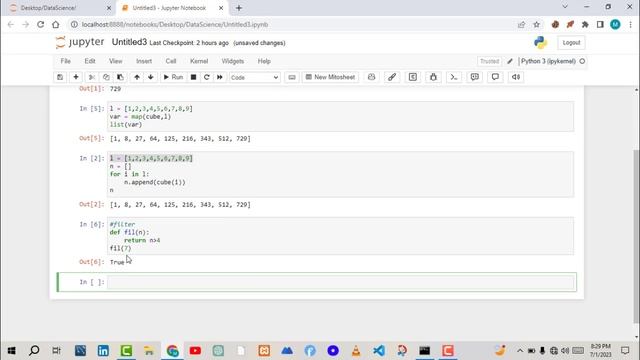Show hidden system tray icons chevron
This screenshot has width=640, height=360.
point(520,351)
